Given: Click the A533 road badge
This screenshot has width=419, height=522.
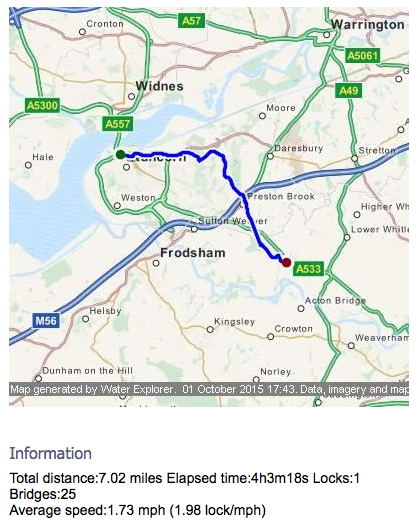Looking at the screenshot, I should (308, 269).
